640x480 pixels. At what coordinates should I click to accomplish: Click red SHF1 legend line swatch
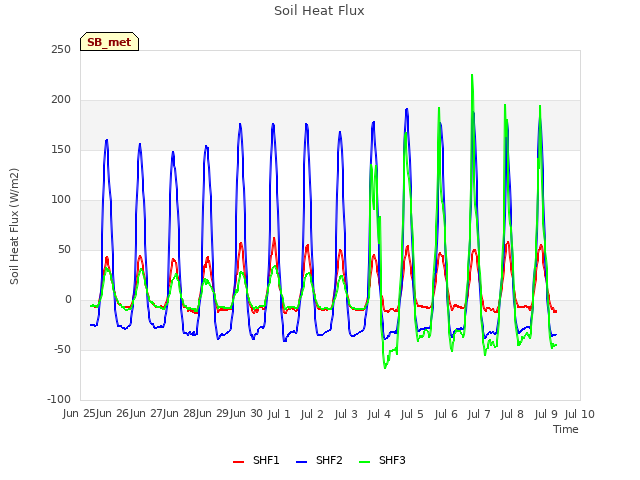[x=238, y=462]
